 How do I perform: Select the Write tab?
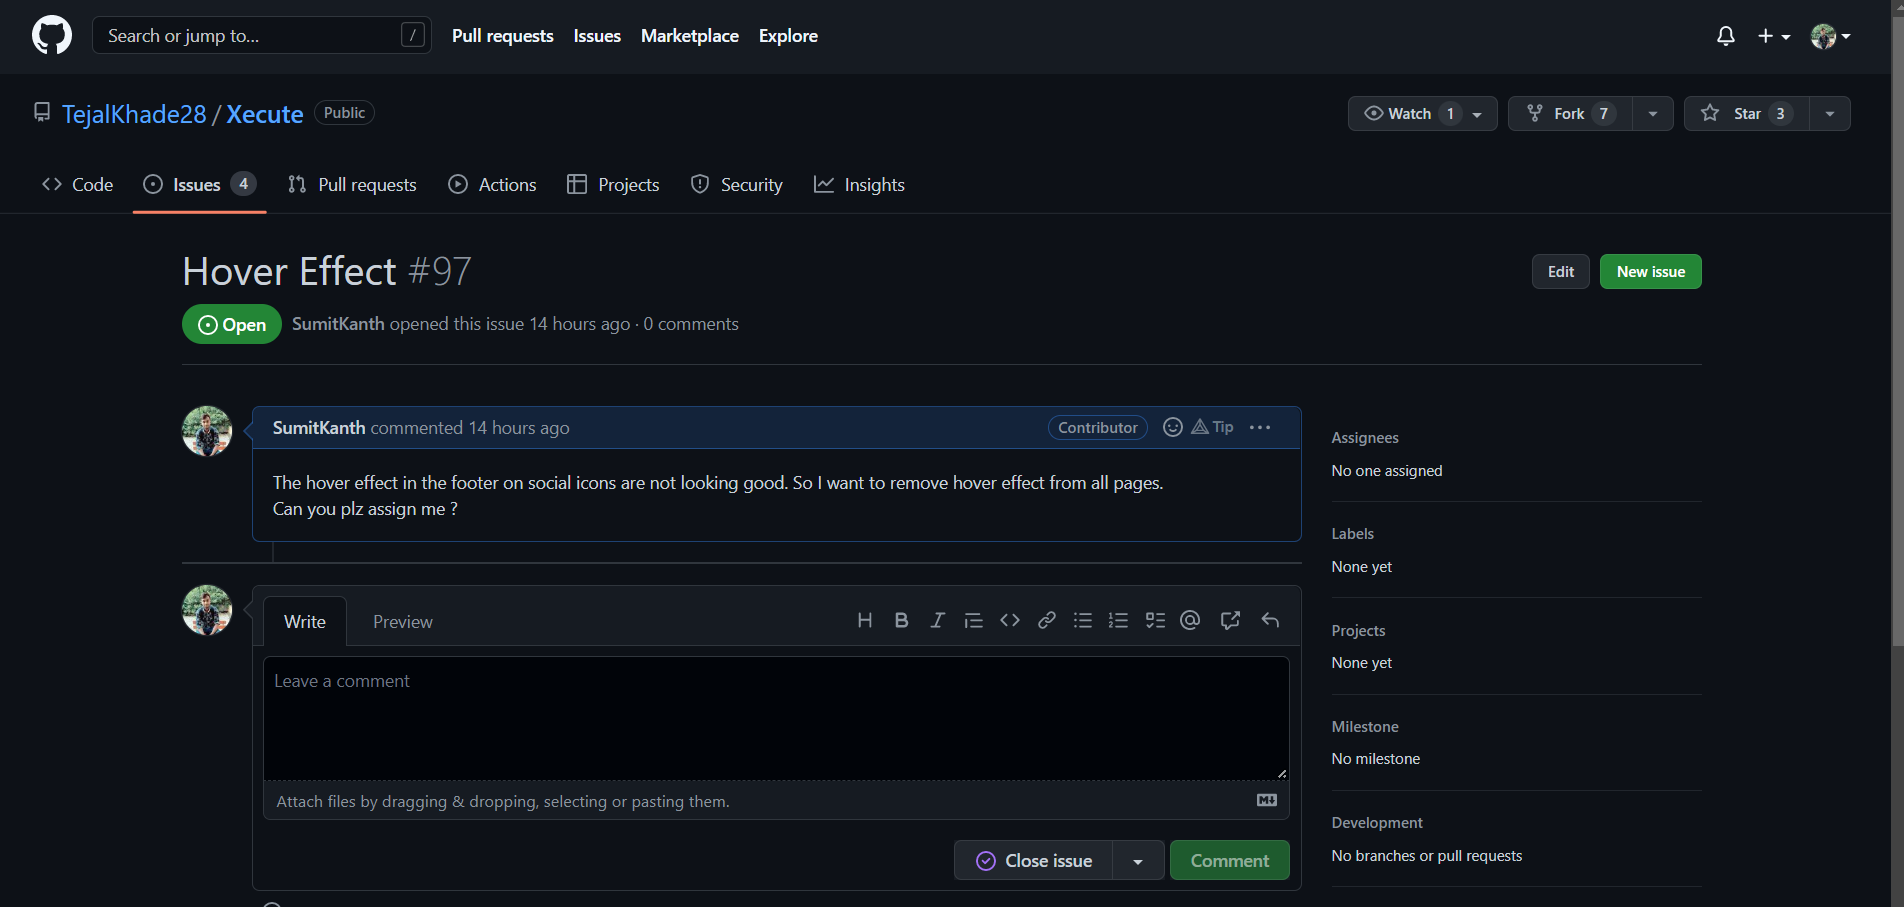[x=304, y=621]
